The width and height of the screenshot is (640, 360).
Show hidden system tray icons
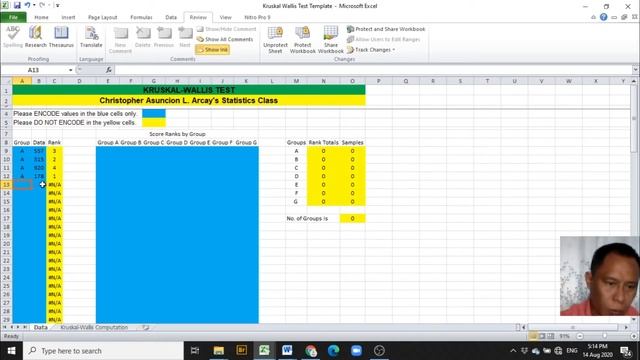513,351
